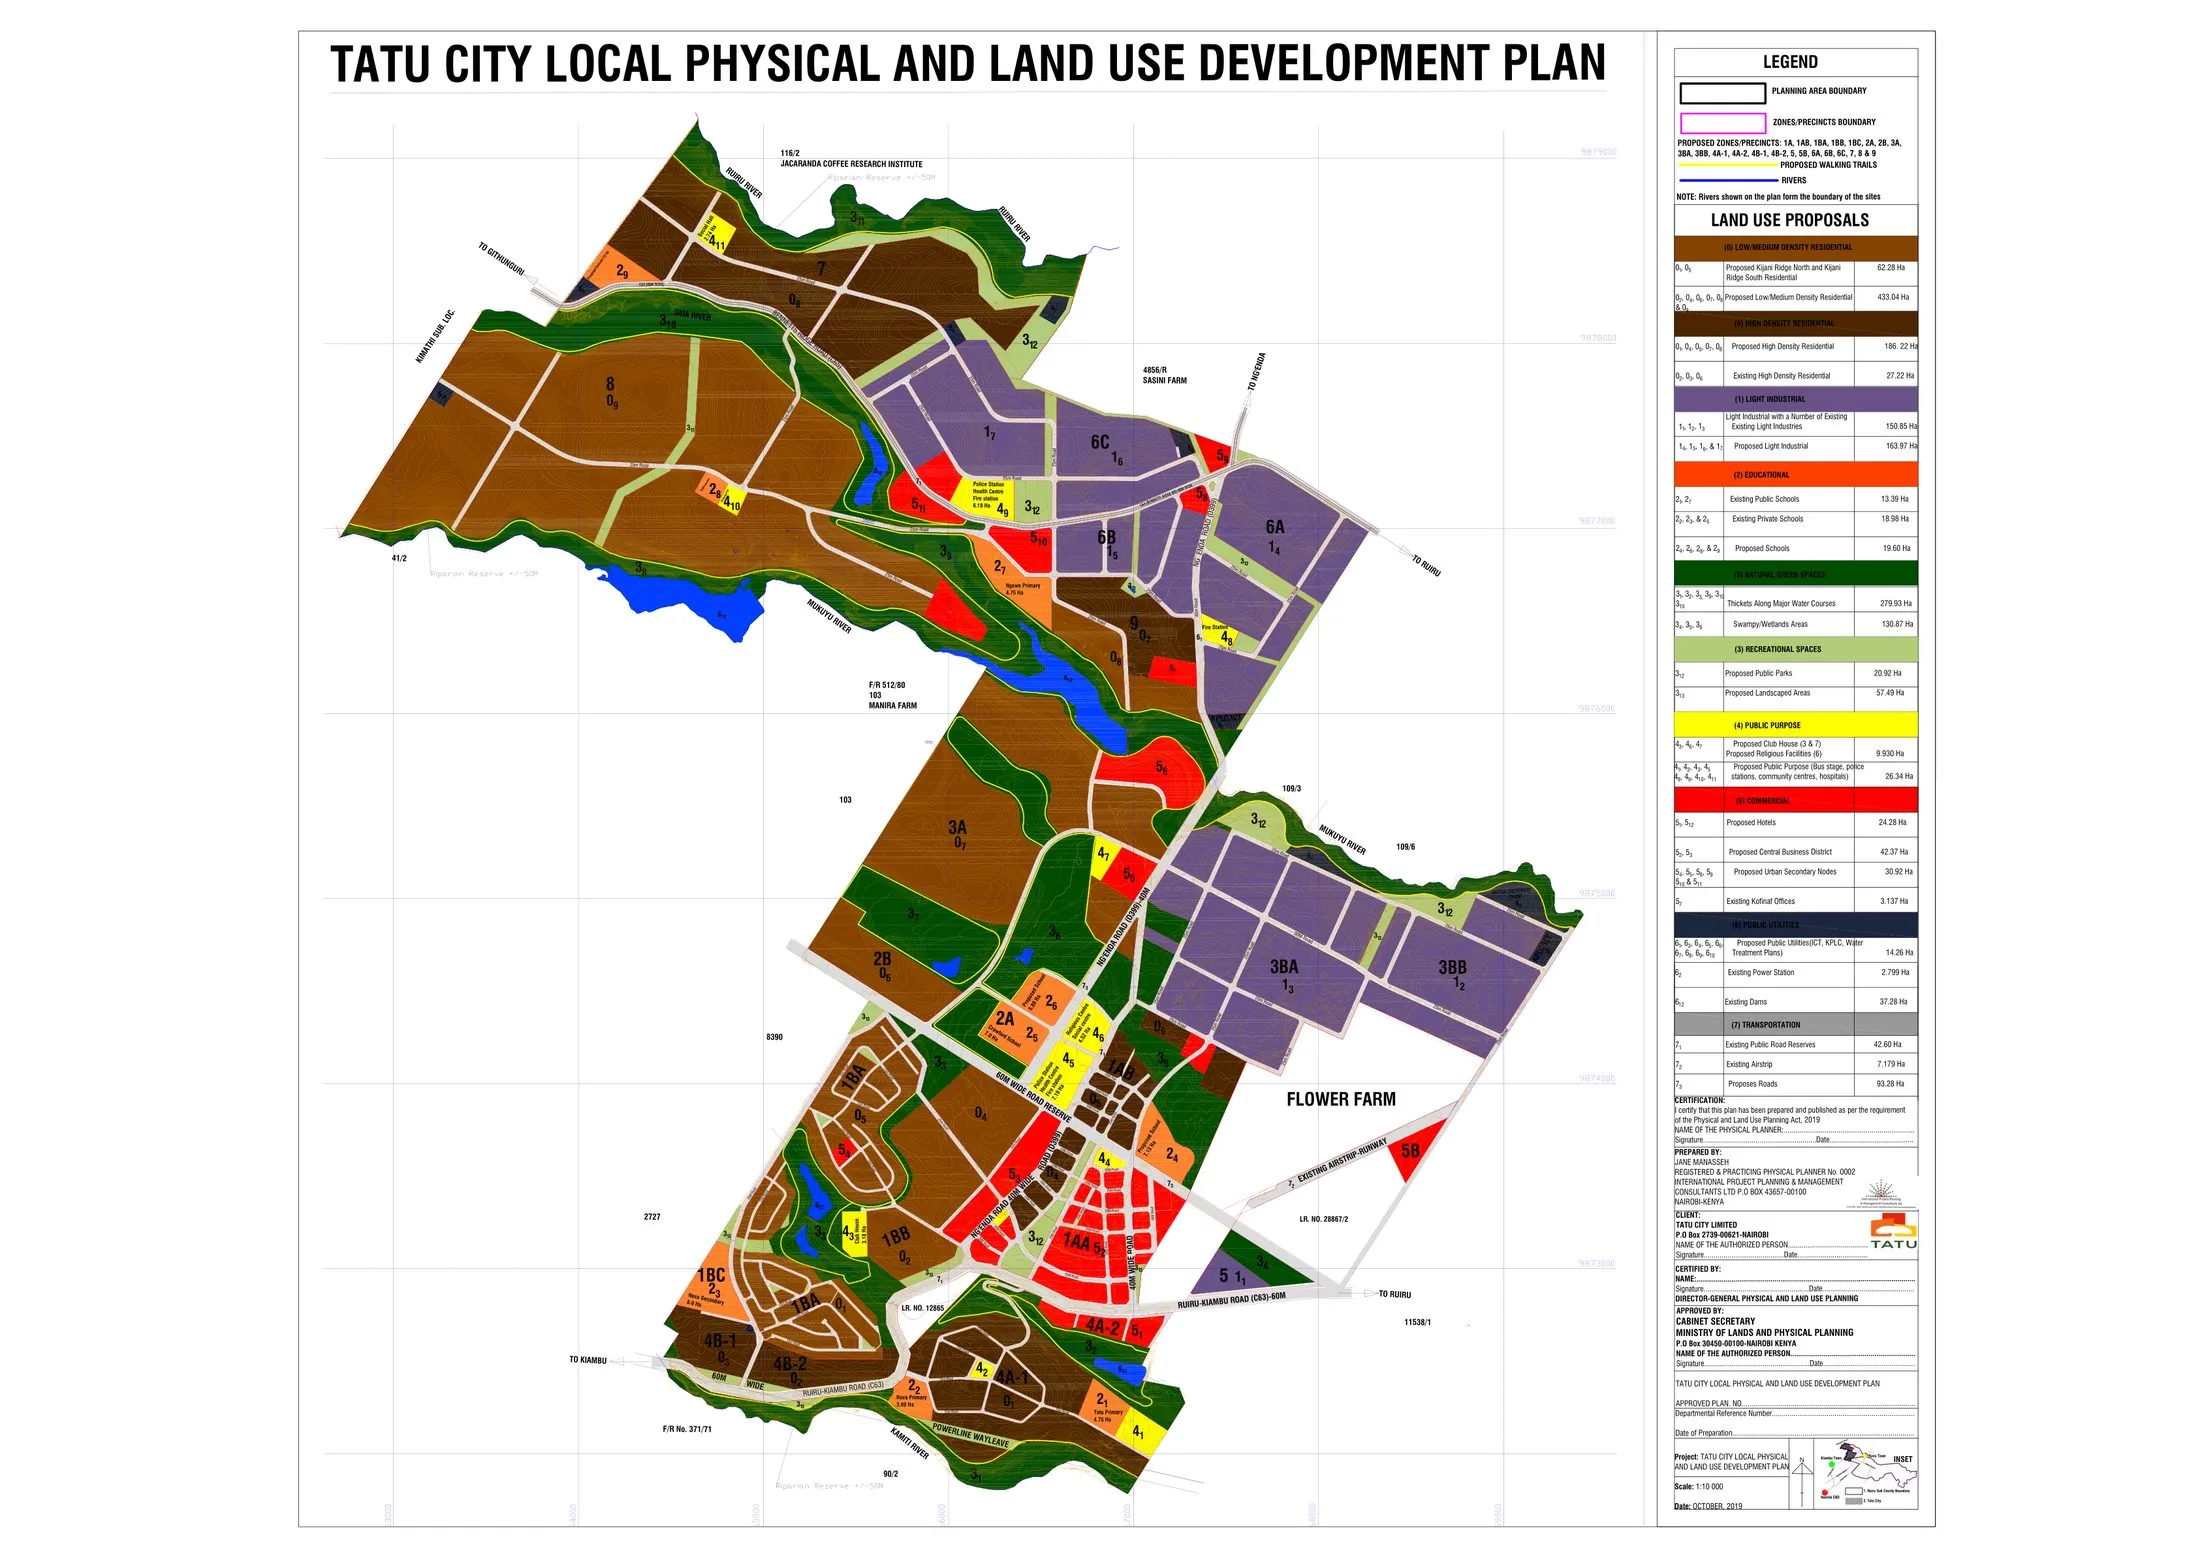Select the gray Transportation legend band
Viewport: 2200px width, 1556px height.
(x=1796, y=1025)
